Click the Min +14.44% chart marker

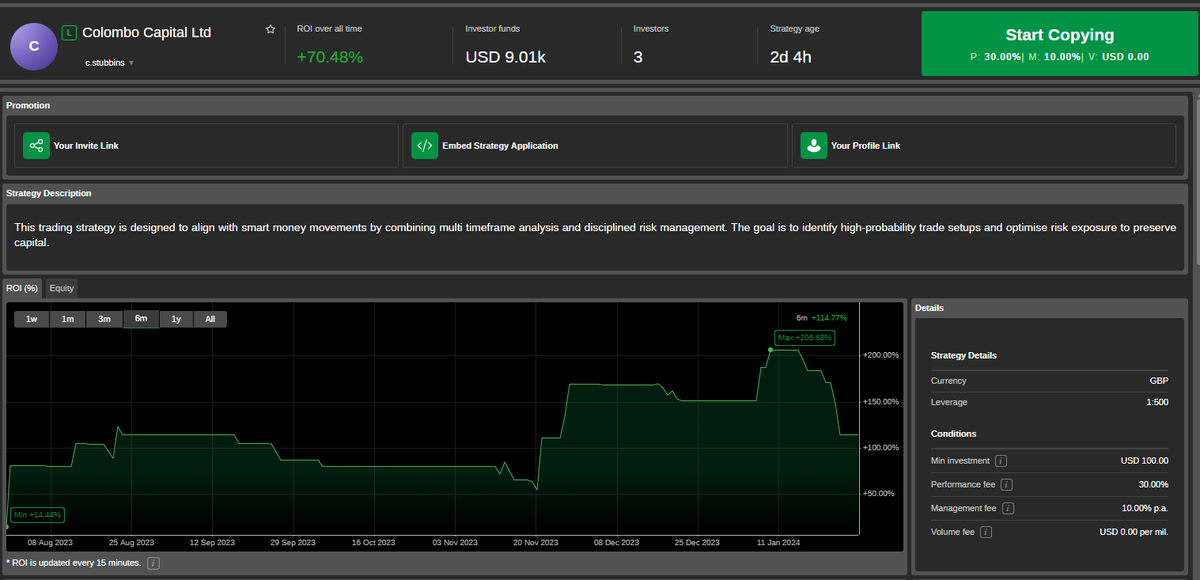click(x=38, y=515)
